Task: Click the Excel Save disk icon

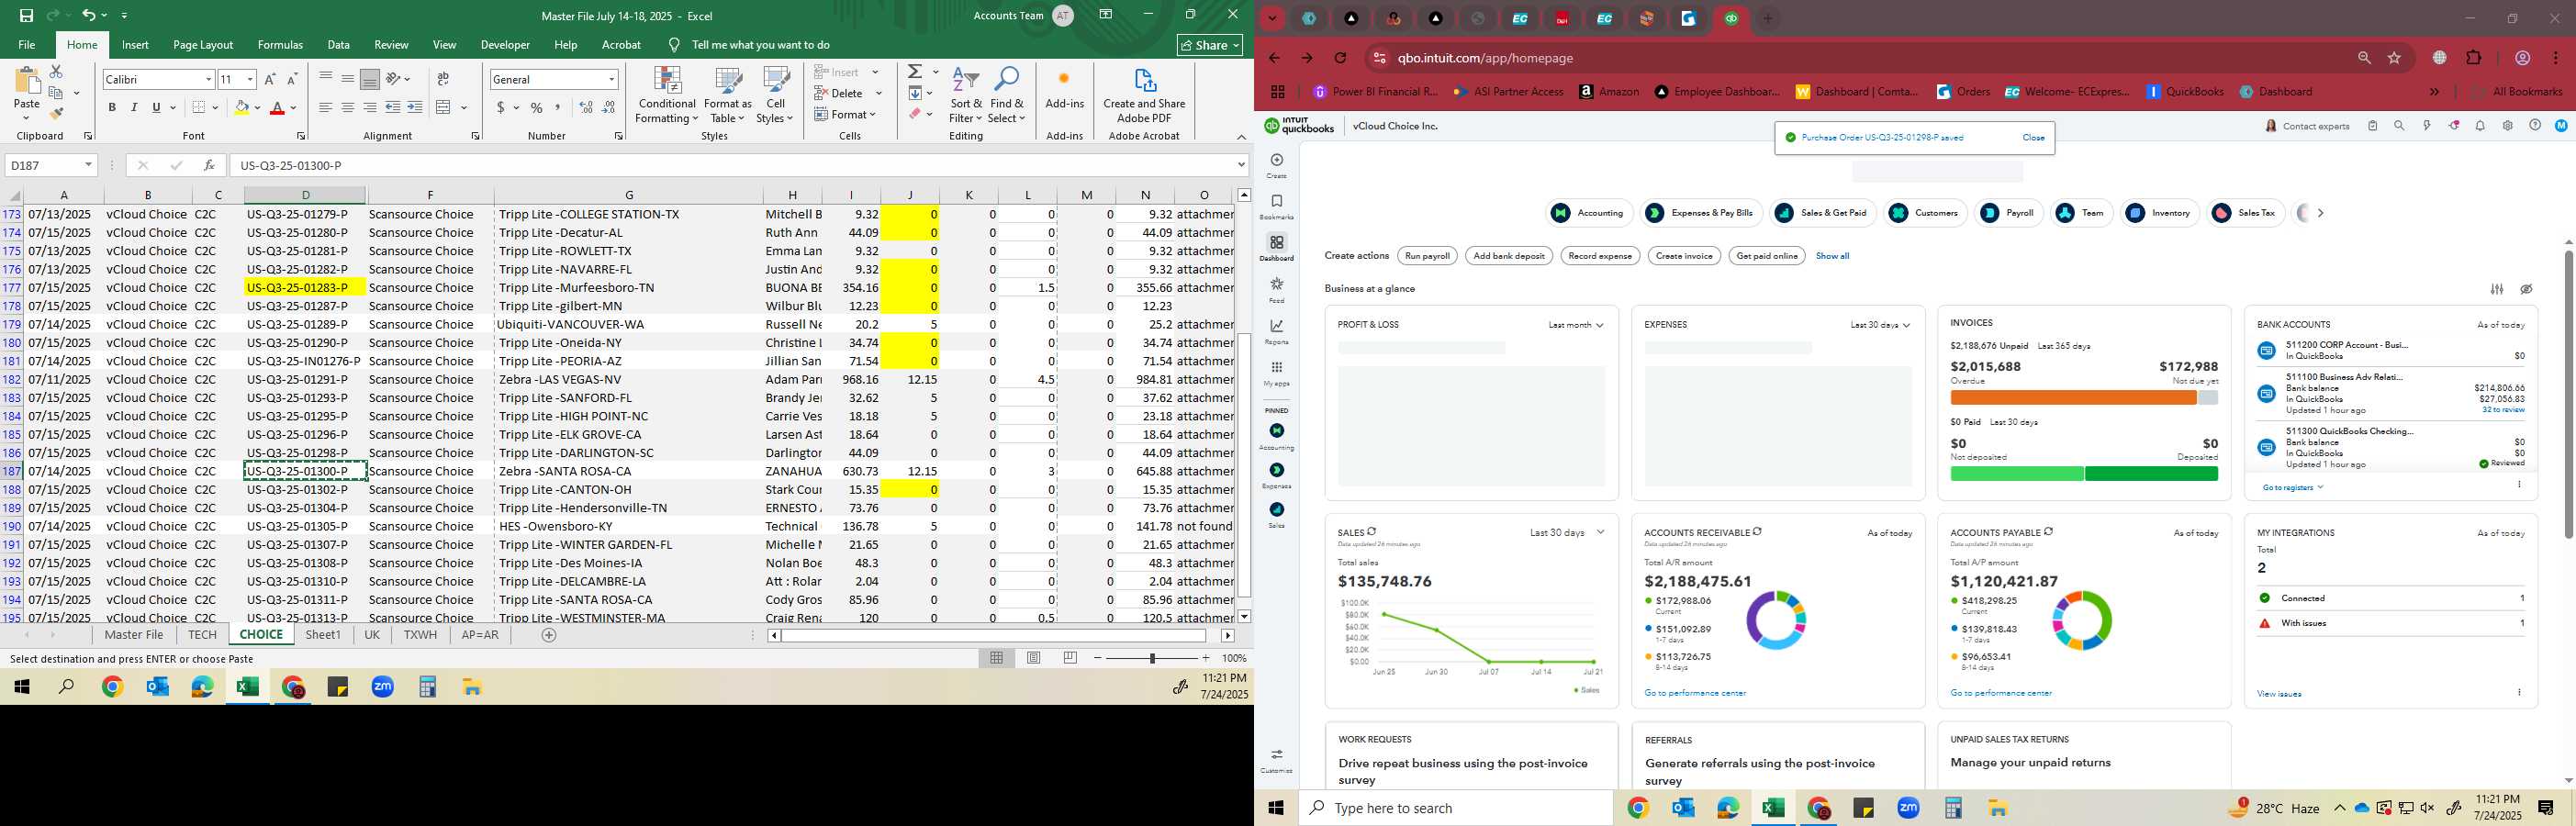Action: click(26, 15)
